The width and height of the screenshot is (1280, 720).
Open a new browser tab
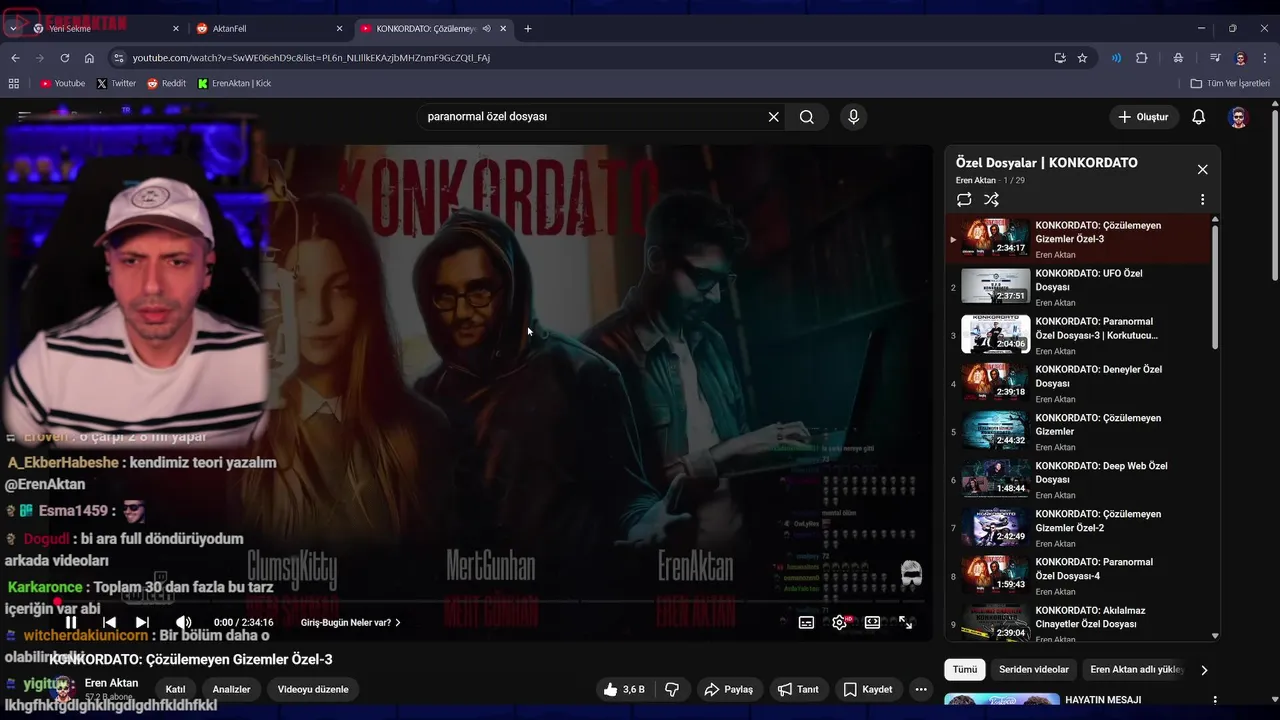click(528, 28)
